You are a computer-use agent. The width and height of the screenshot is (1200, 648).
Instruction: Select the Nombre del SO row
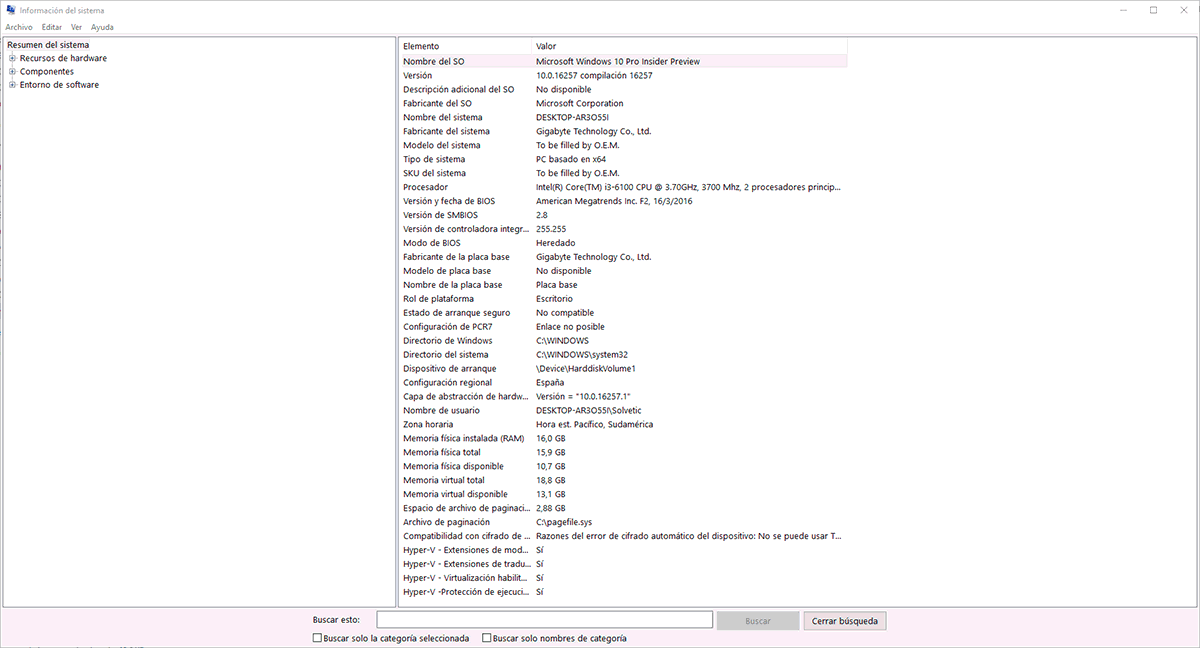[623, 61]
